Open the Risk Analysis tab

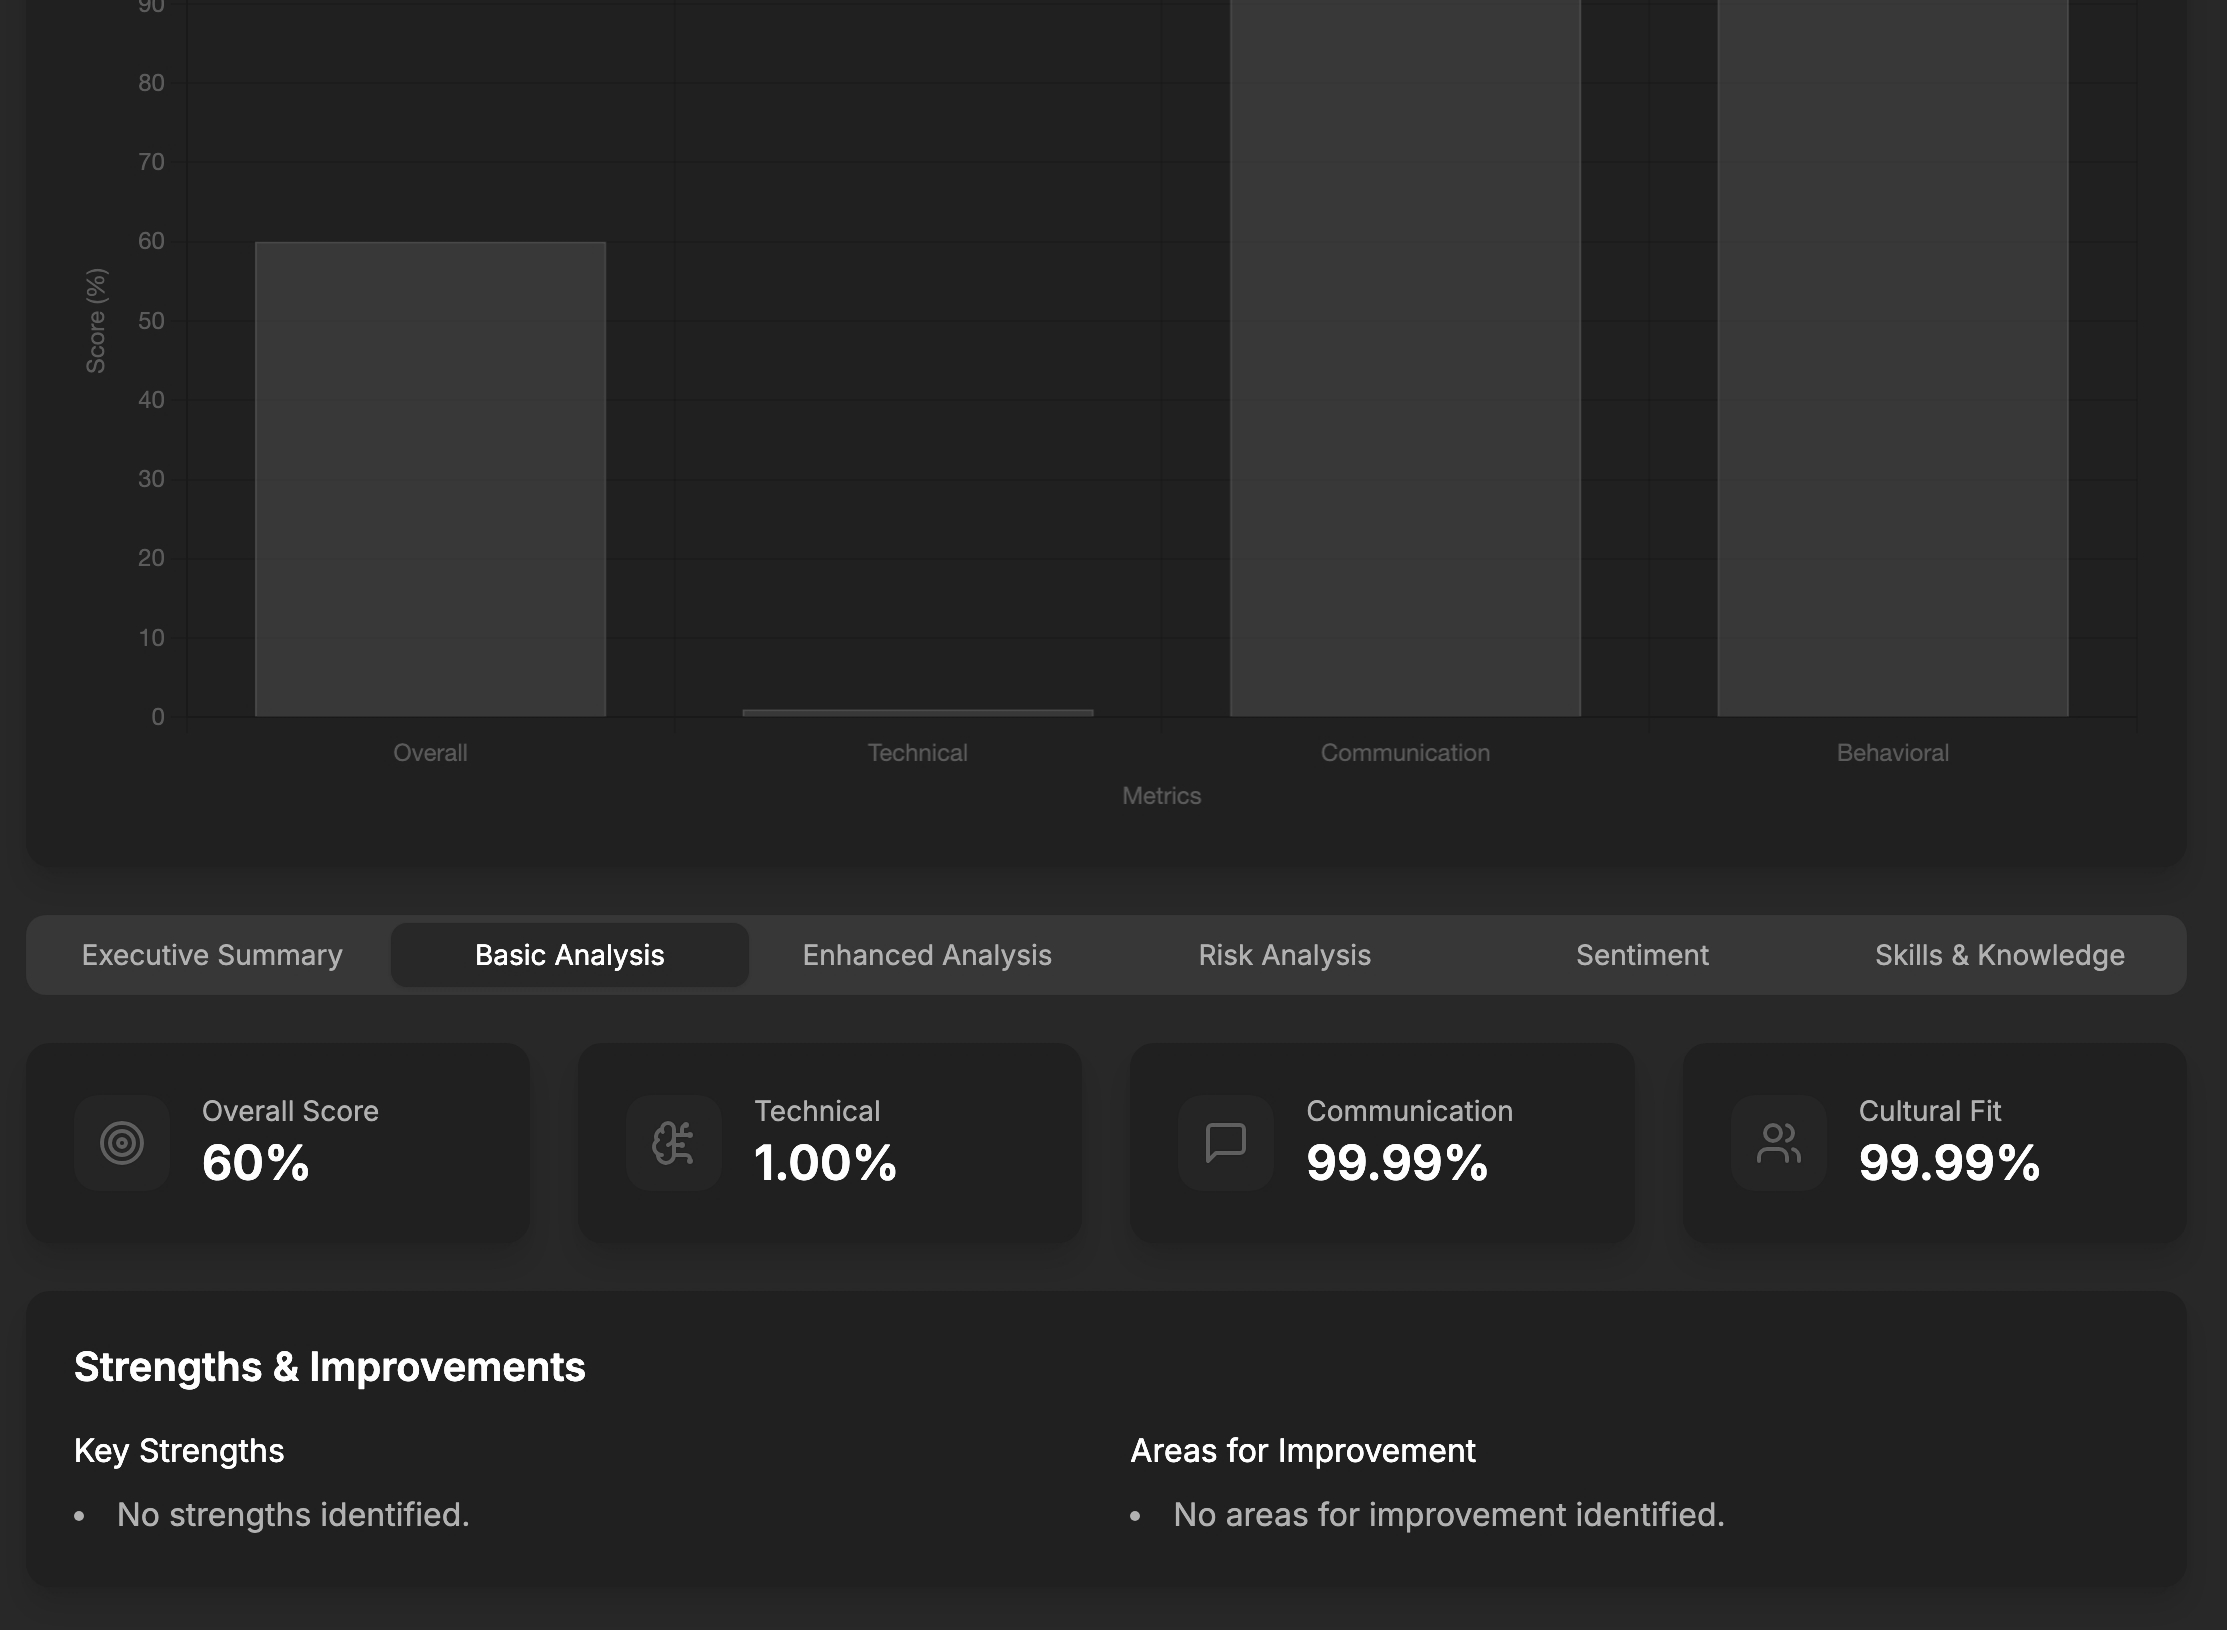click(x=1284, y=955)
